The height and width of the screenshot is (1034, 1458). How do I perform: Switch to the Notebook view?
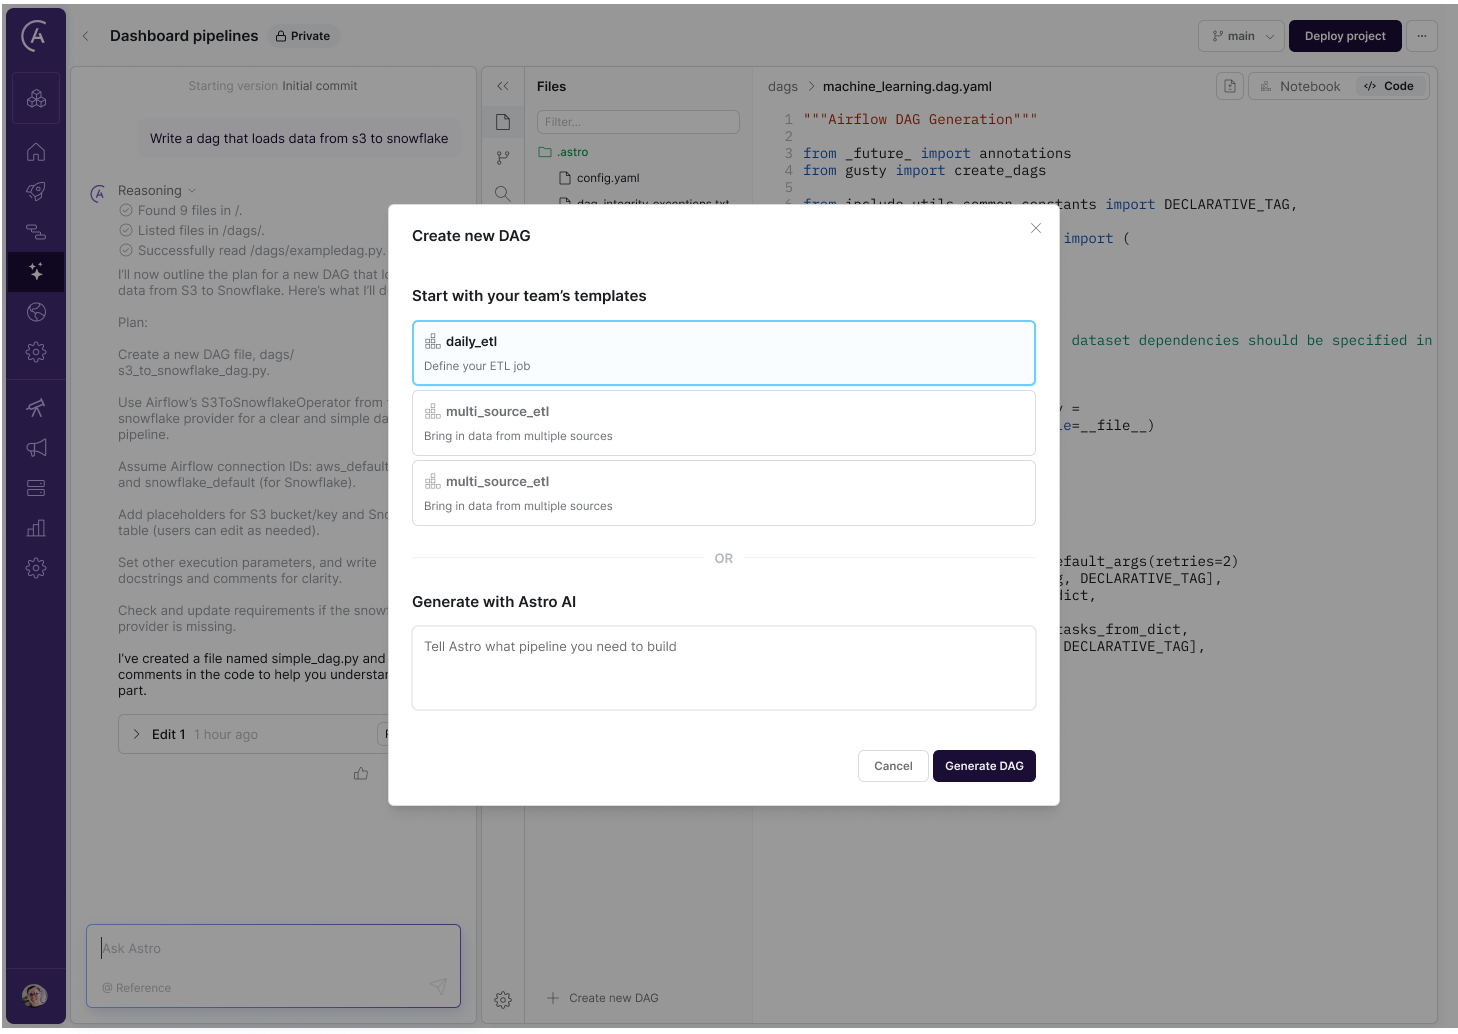point(1301,86)
